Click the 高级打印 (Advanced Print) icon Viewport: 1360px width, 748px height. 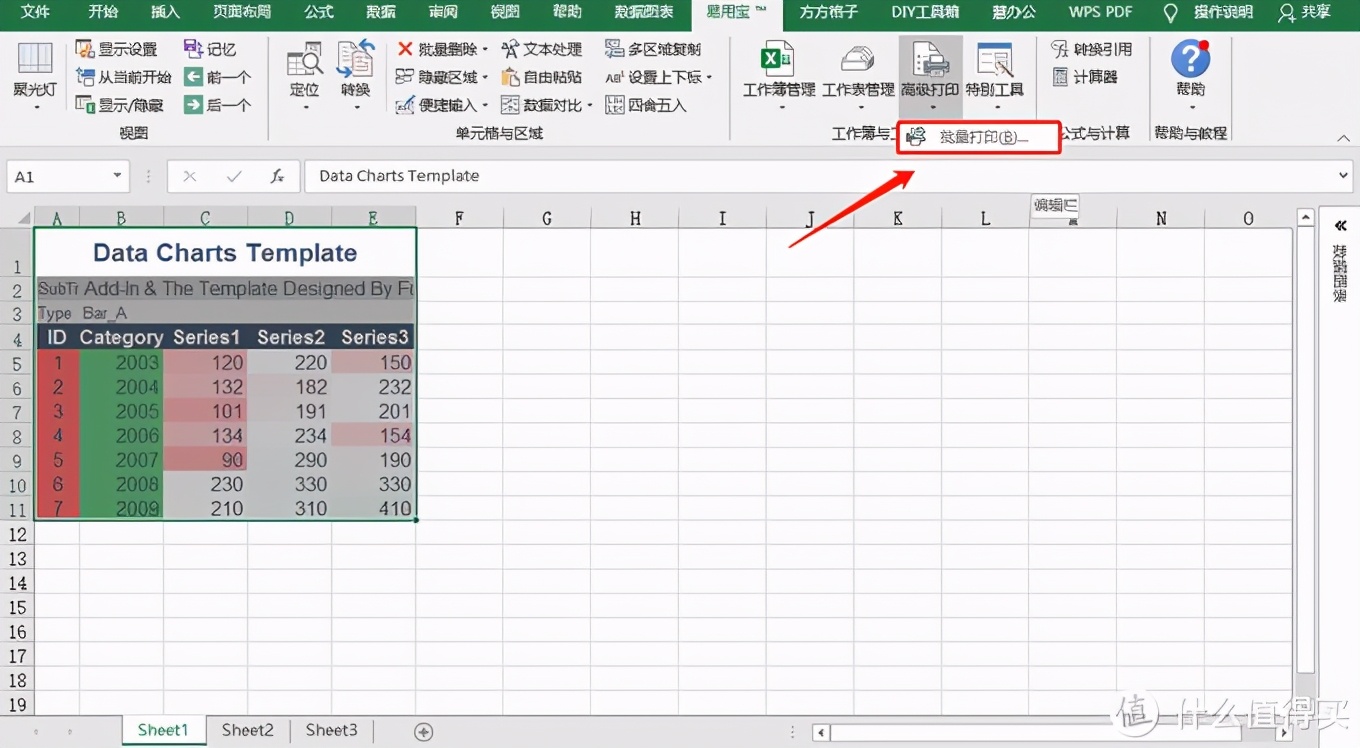point(929,68)
